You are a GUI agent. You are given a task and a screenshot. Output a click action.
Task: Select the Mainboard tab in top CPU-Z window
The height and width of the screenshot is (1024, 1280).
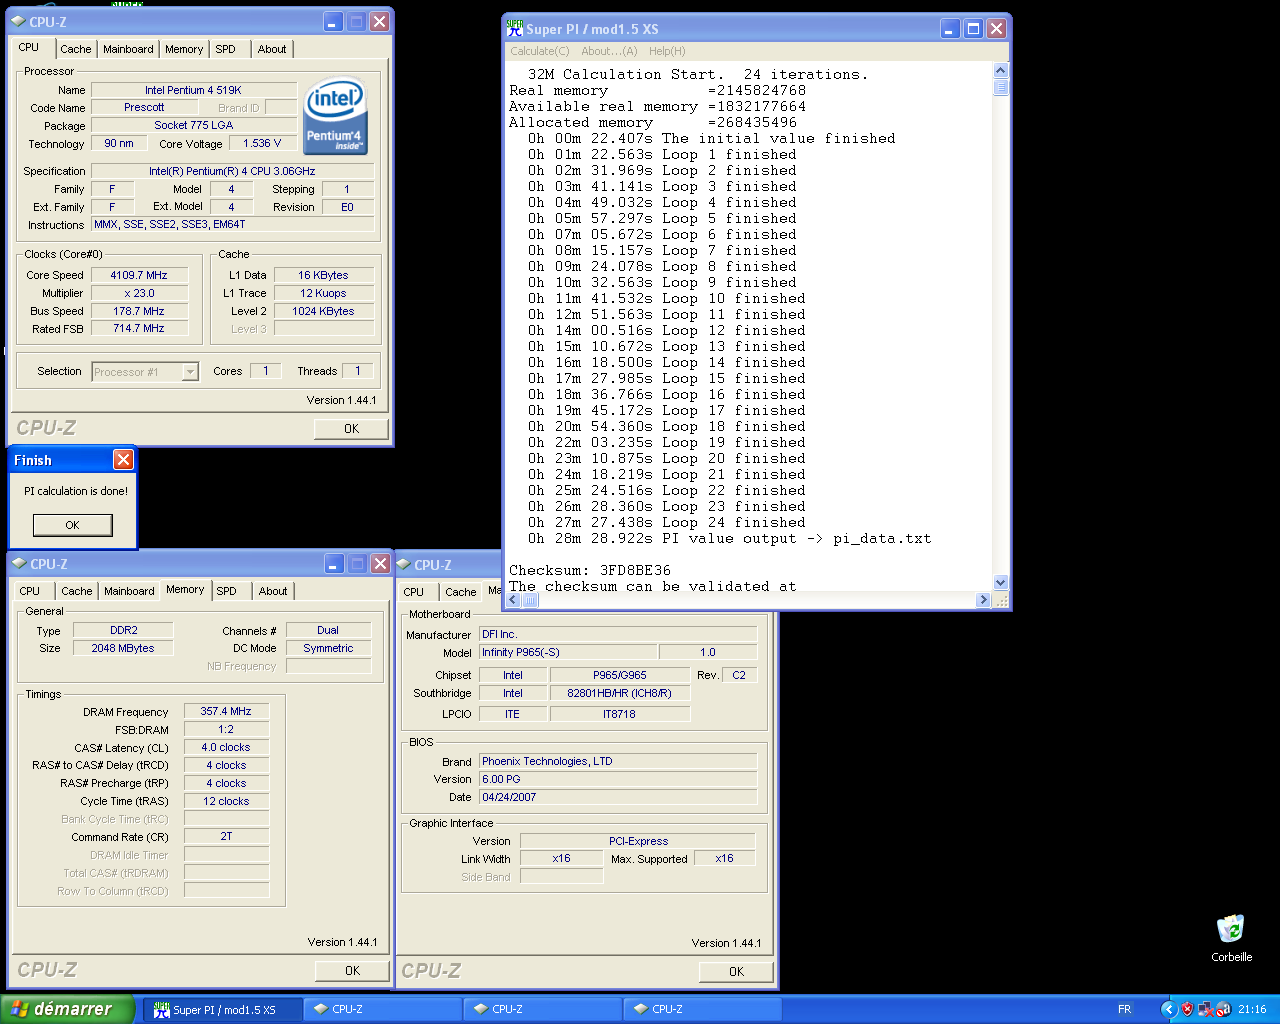click(x=129, y=49)
